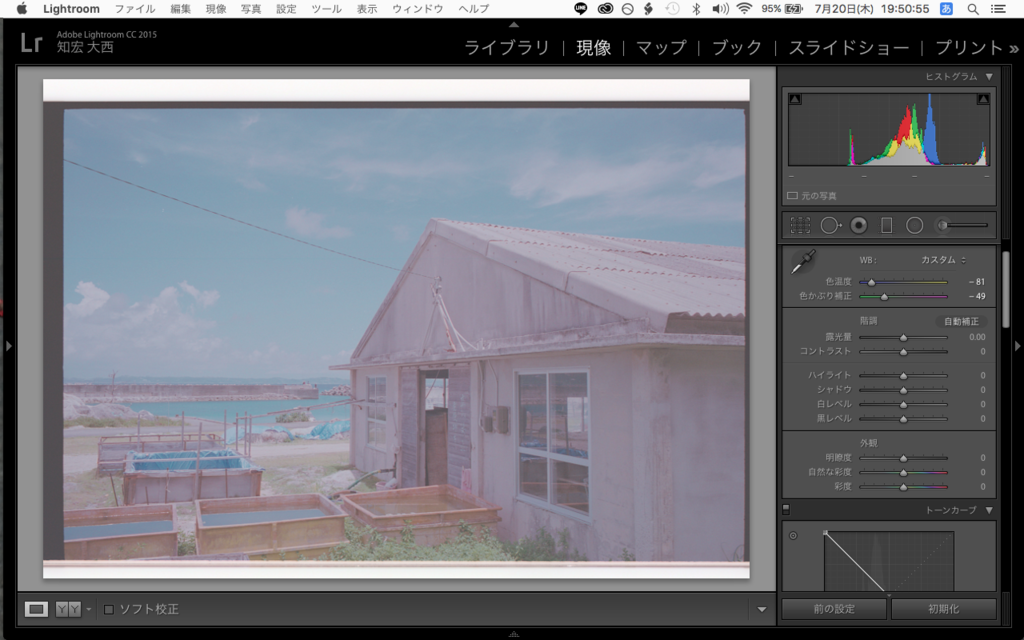Toggle 元の写真 original photo checkbox

pyautogui.click(x=792, y=195)
